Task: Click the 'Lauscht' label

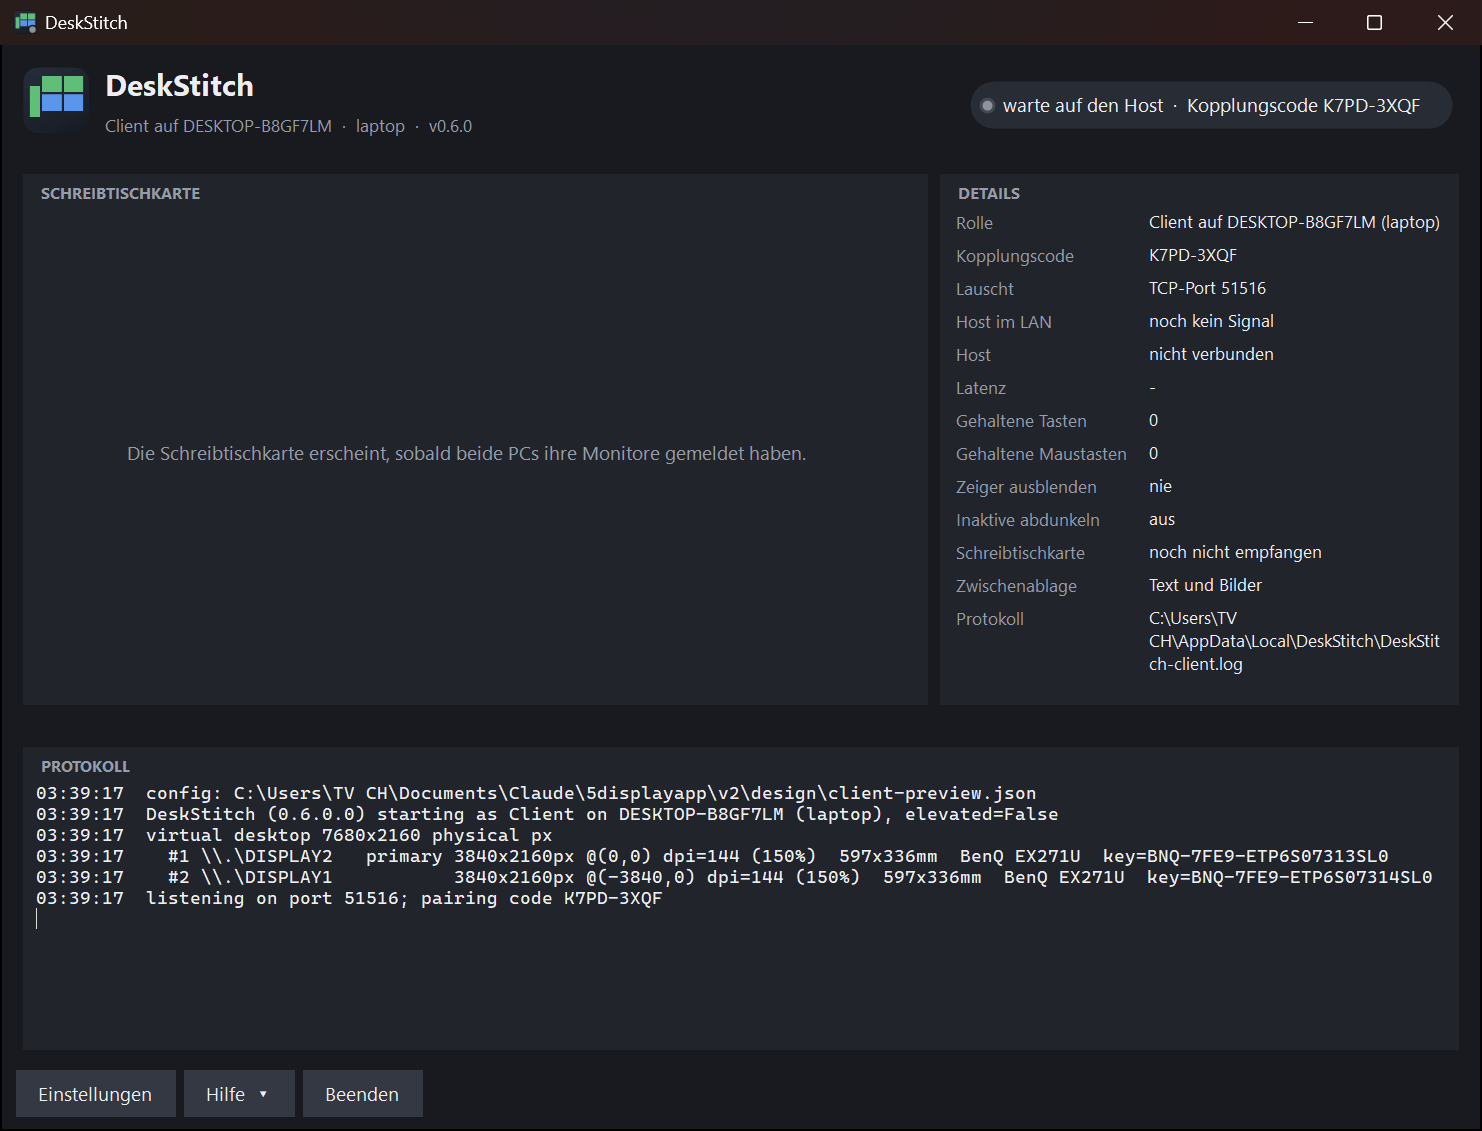Action: pyautogui.click(x=985, y=289)
